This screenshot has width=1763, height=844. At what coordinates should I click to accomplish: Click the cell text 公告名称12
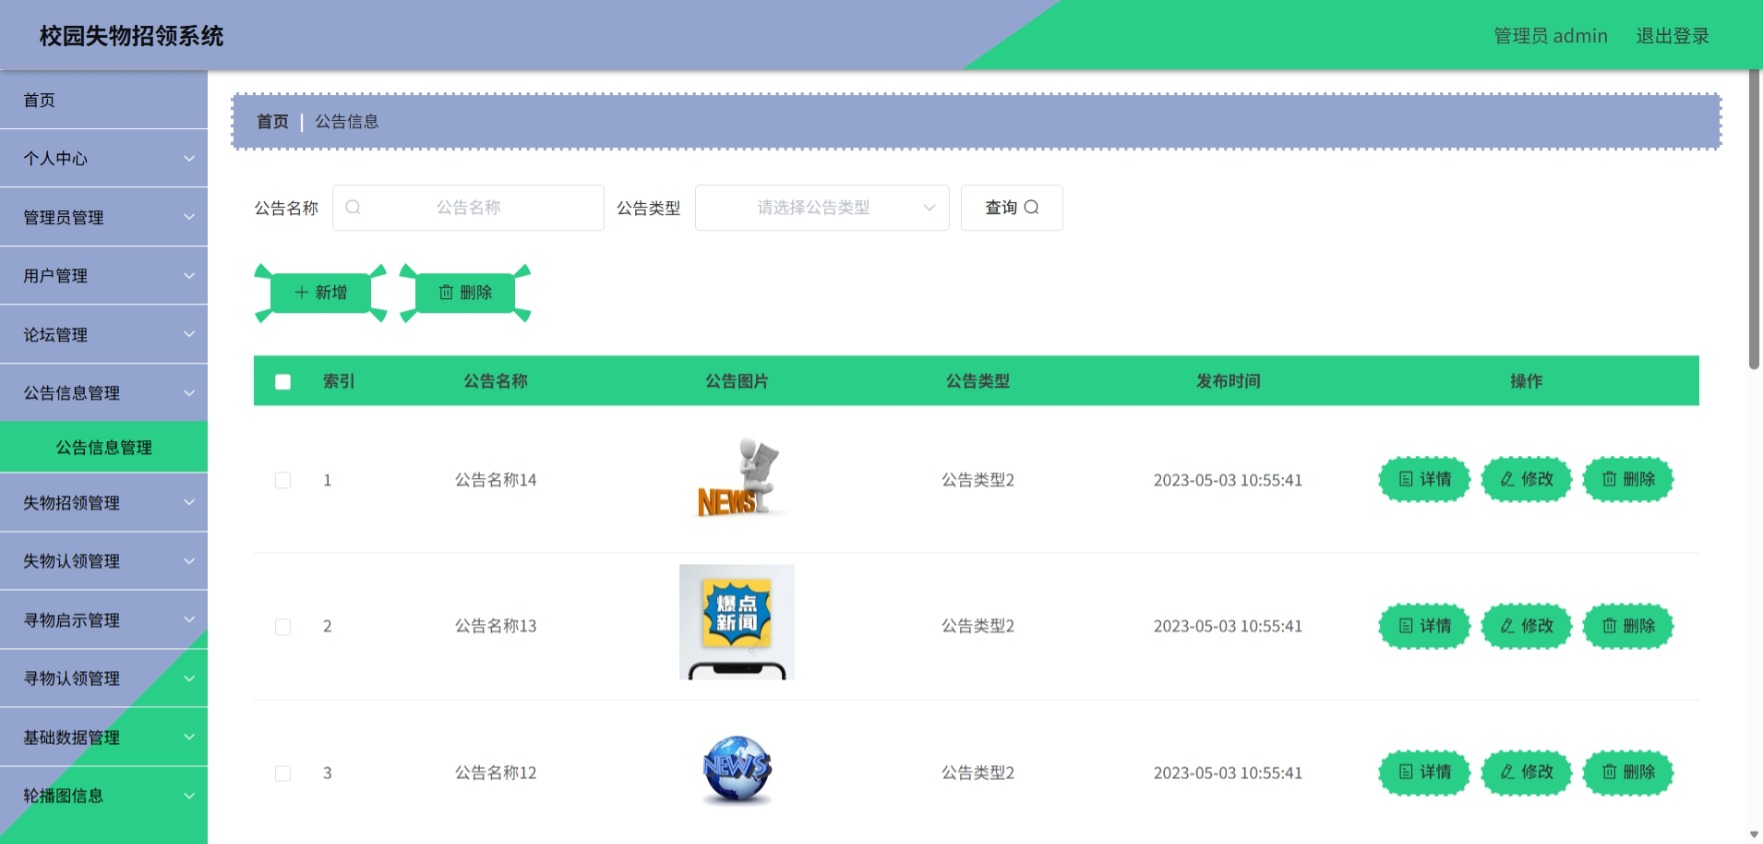[x=496, y=773]
